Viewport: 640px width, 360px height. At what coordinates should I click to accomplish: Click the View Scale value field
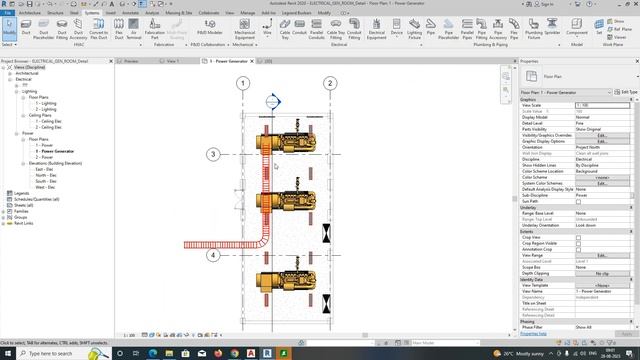[602, 105]
